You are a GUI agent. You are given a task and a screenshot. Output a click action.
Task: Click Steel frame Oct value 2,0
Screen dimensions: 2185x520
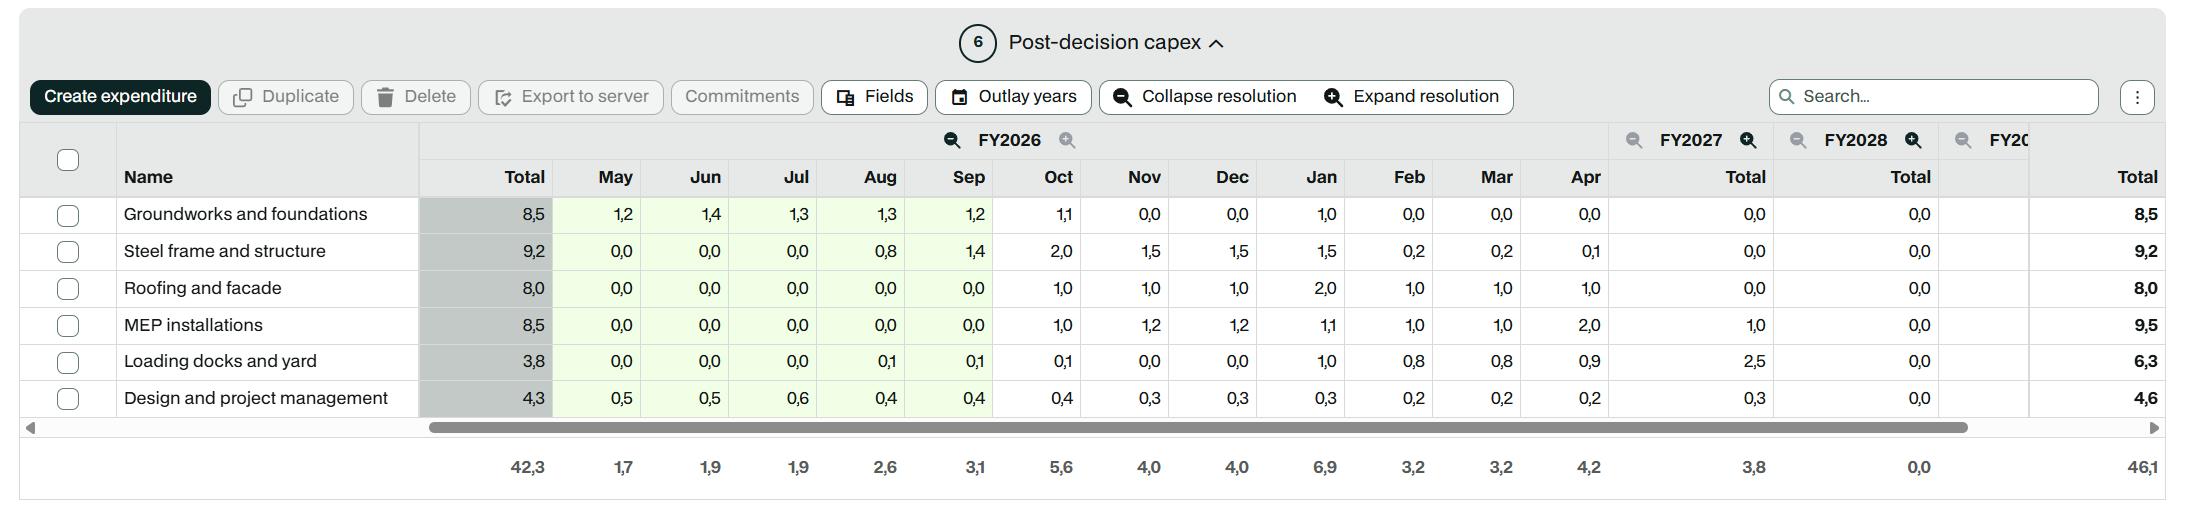[x=1062, y=251]
